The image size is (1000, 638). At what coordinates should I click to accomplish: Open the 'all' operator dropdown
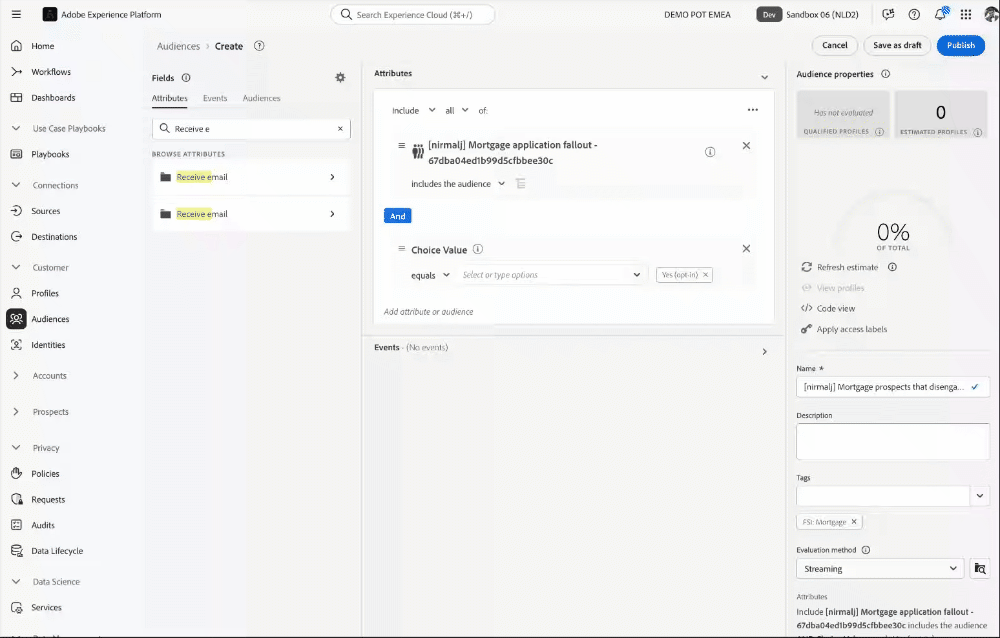pyautogui.click(x=457, y=110)
